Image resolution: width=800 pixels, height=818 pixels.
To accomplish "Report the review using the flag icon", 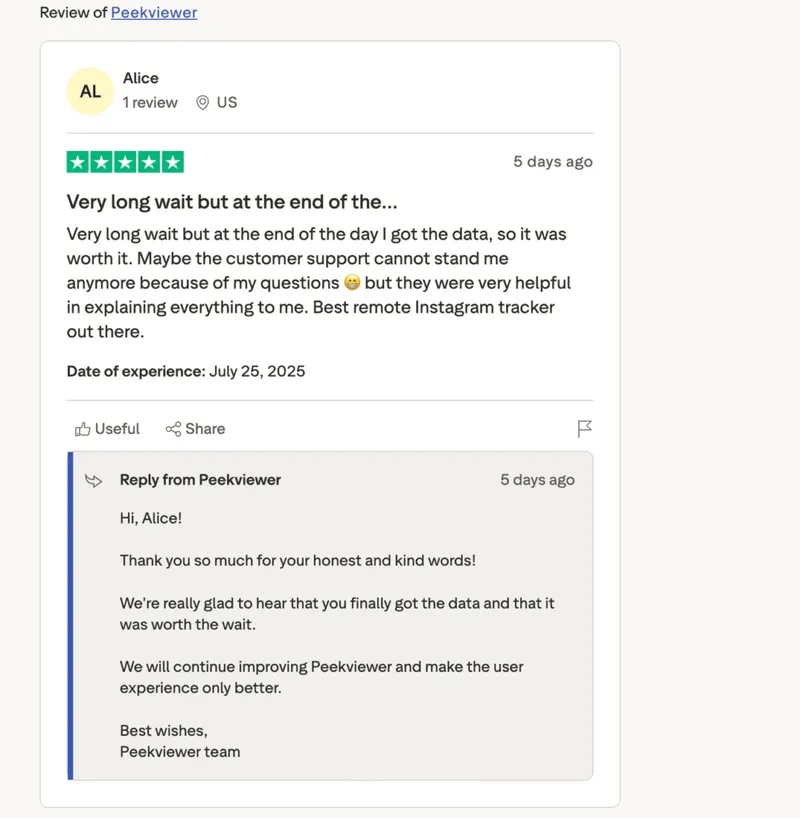I will [585, 429].
